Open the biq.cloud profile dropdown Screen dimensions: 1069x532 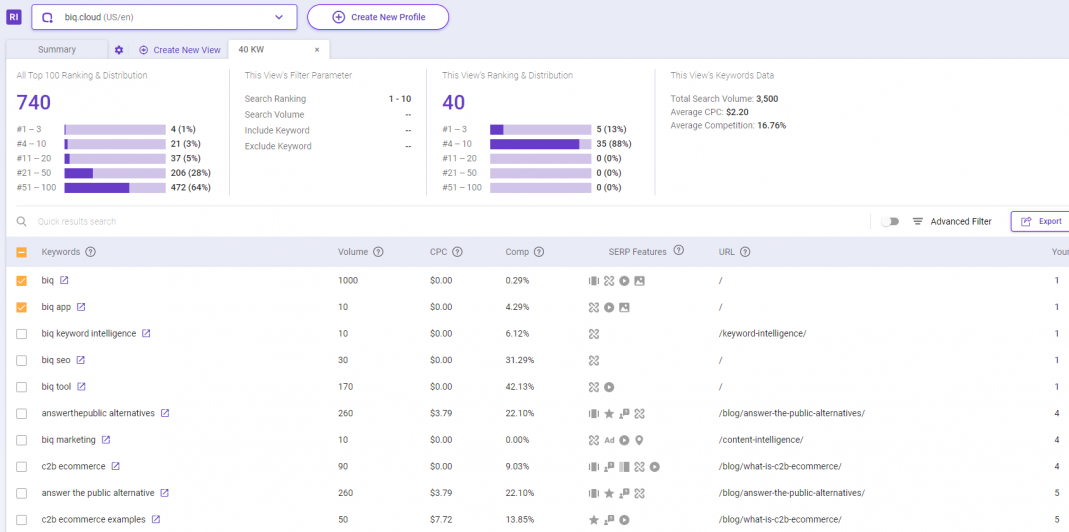(x=164, y=17)
